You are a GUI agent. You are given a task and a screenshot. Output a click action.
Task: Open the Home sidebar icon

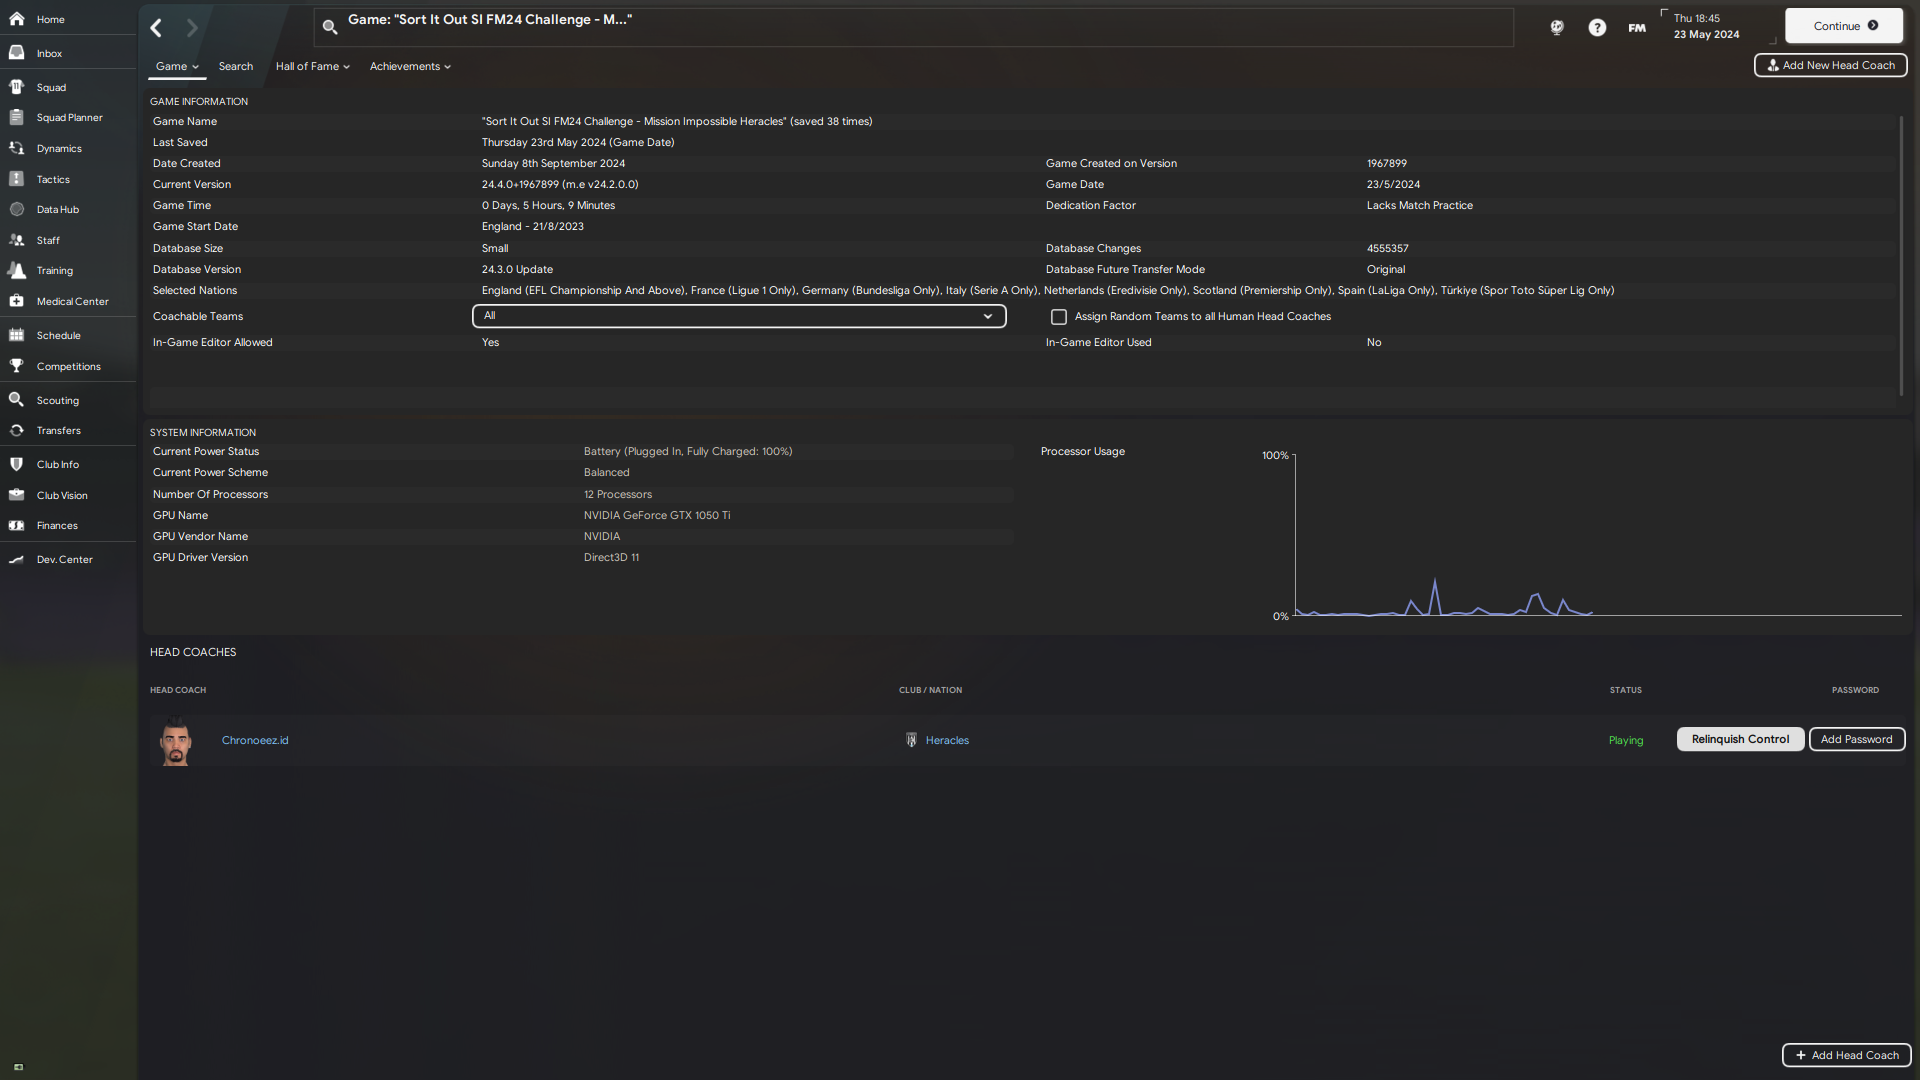[x=17, y=19]
